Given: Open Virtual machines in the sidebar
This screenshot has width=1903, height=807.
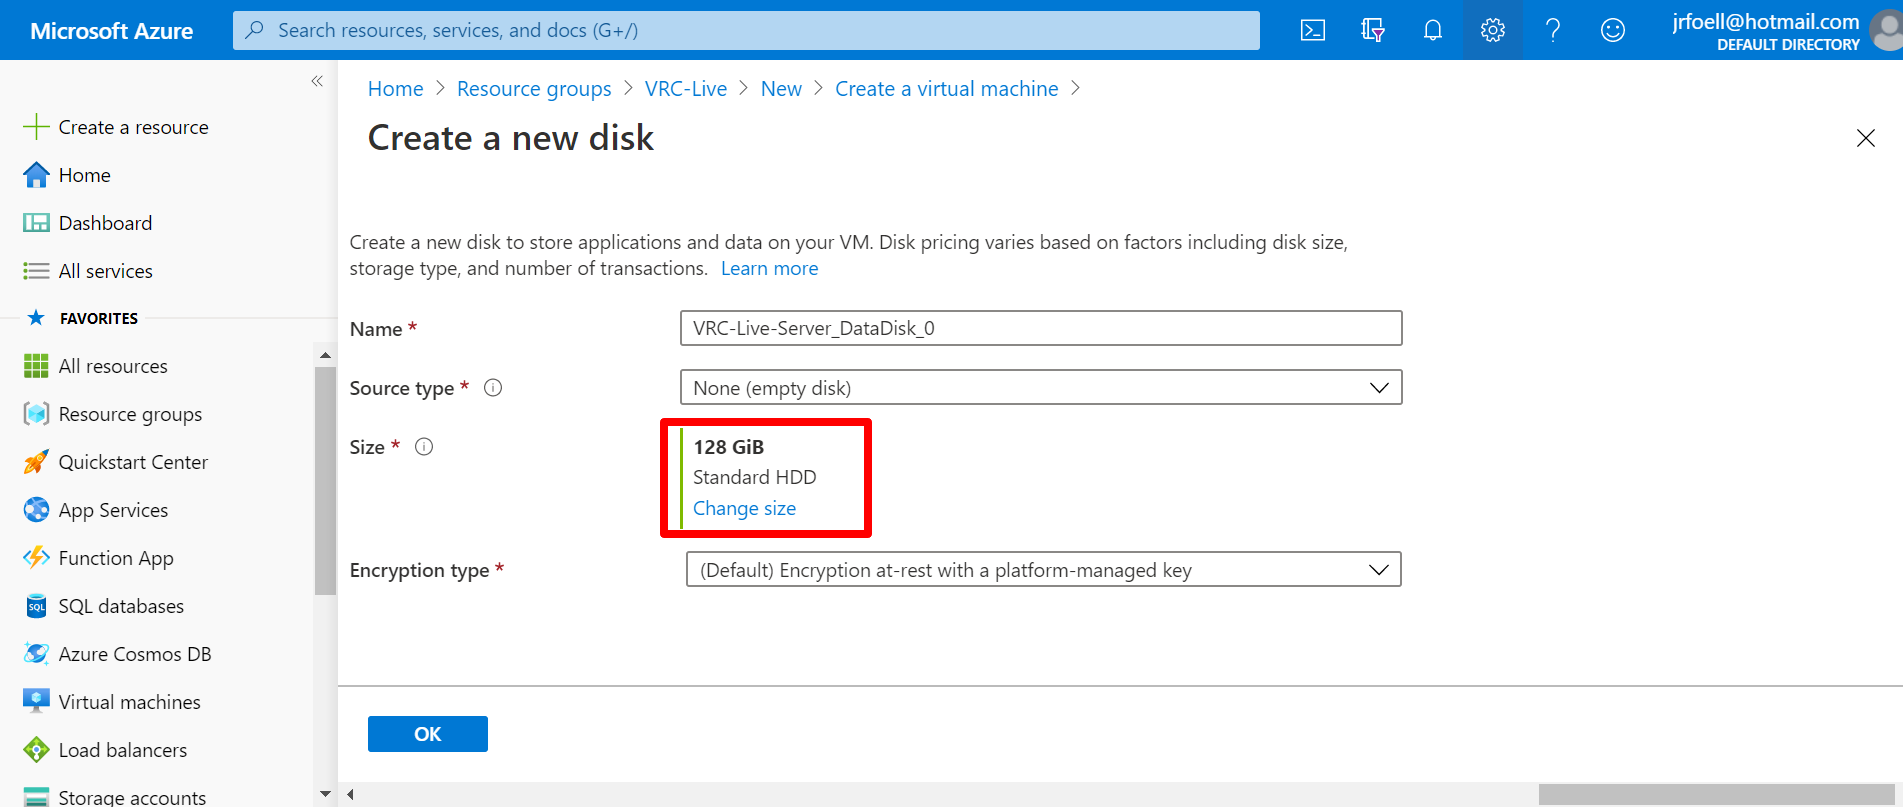Looking at the screenshot, I should [129, 702].
